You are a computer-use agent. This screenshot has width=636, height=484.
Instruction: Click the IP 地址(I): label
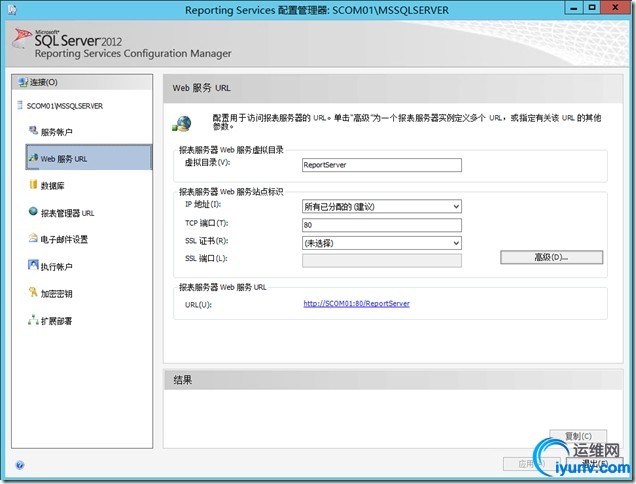203,204
